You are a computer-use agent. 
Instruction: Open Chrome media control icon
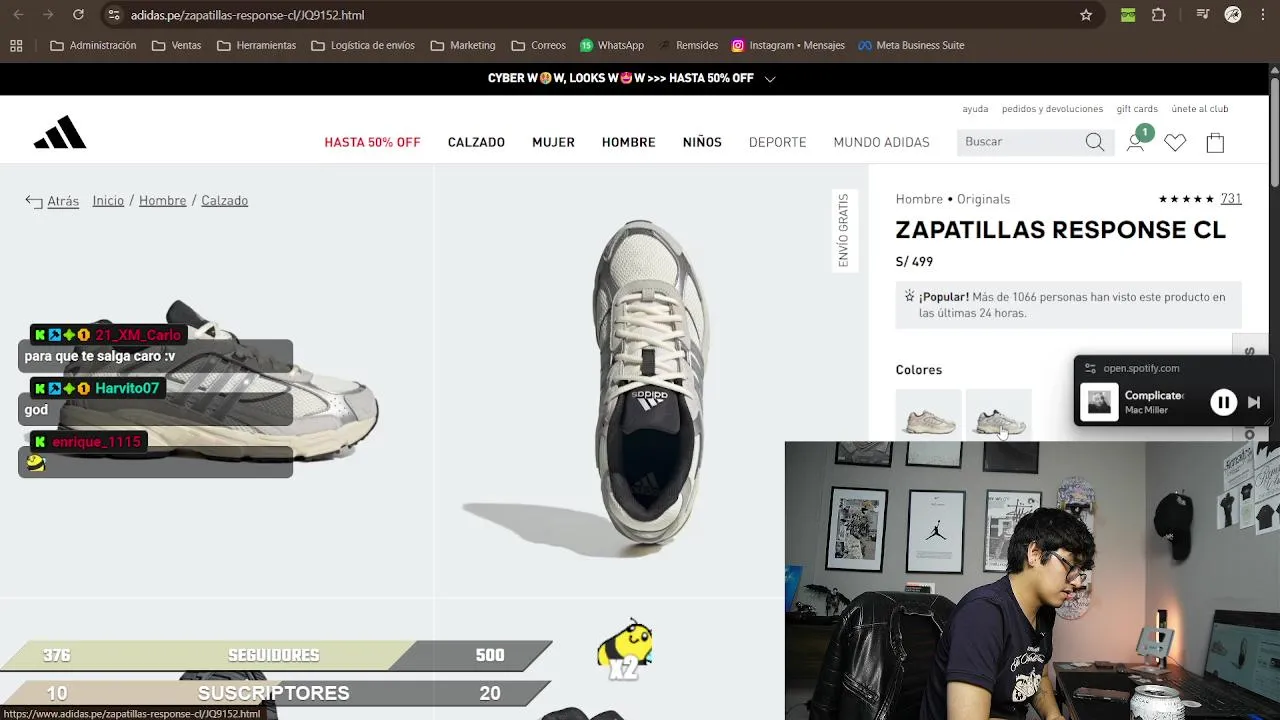pos(1204,15)
